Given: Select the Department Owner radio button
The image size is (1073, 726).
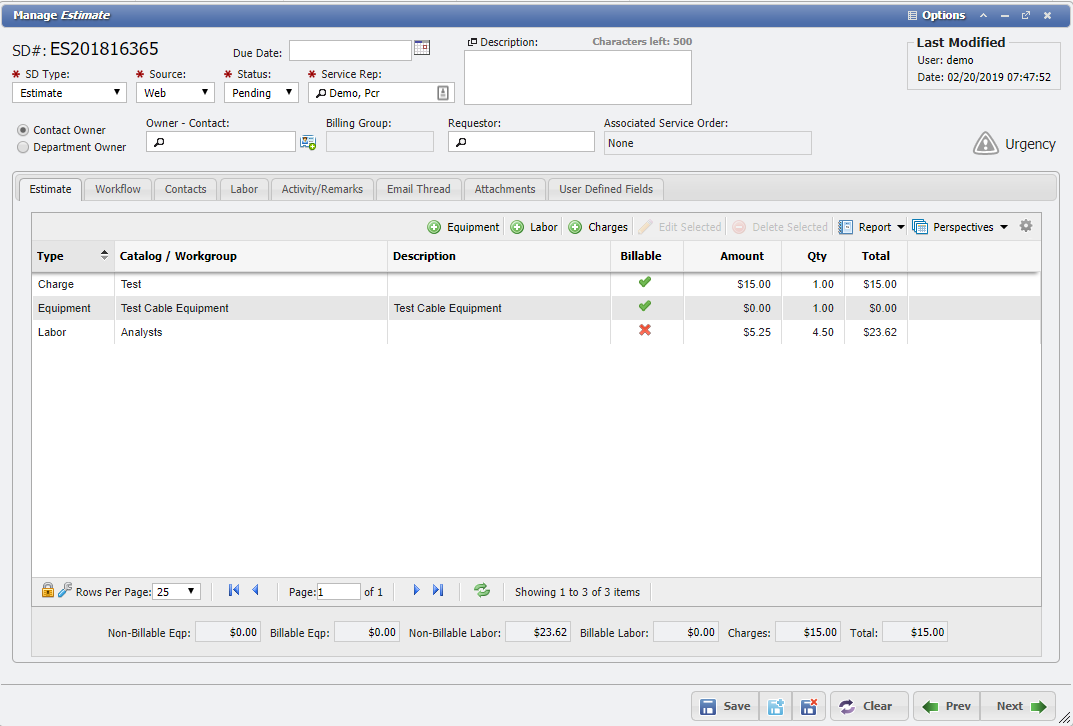Looking at the screenshot, I should [x=23, y=147].
